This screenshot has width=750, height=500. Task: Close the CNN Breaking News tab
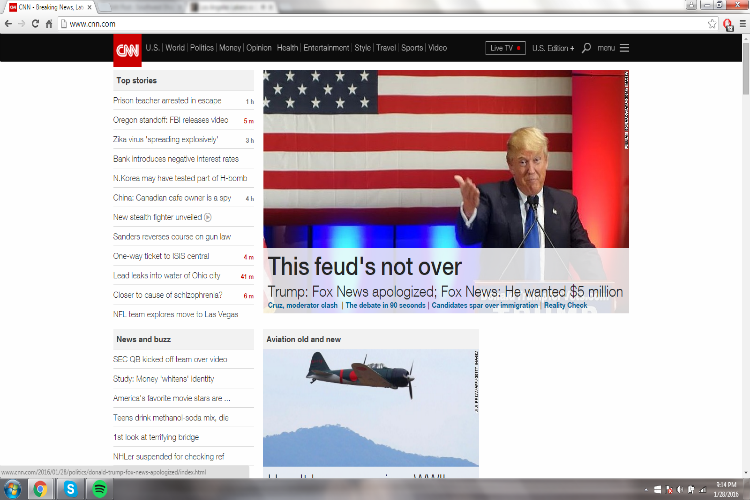tap(89, 7)
